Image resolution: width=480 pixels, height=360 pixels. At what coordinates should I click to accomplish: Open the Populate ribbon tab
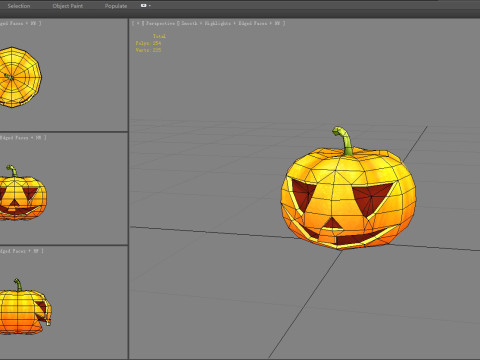[x=116, y=6]
